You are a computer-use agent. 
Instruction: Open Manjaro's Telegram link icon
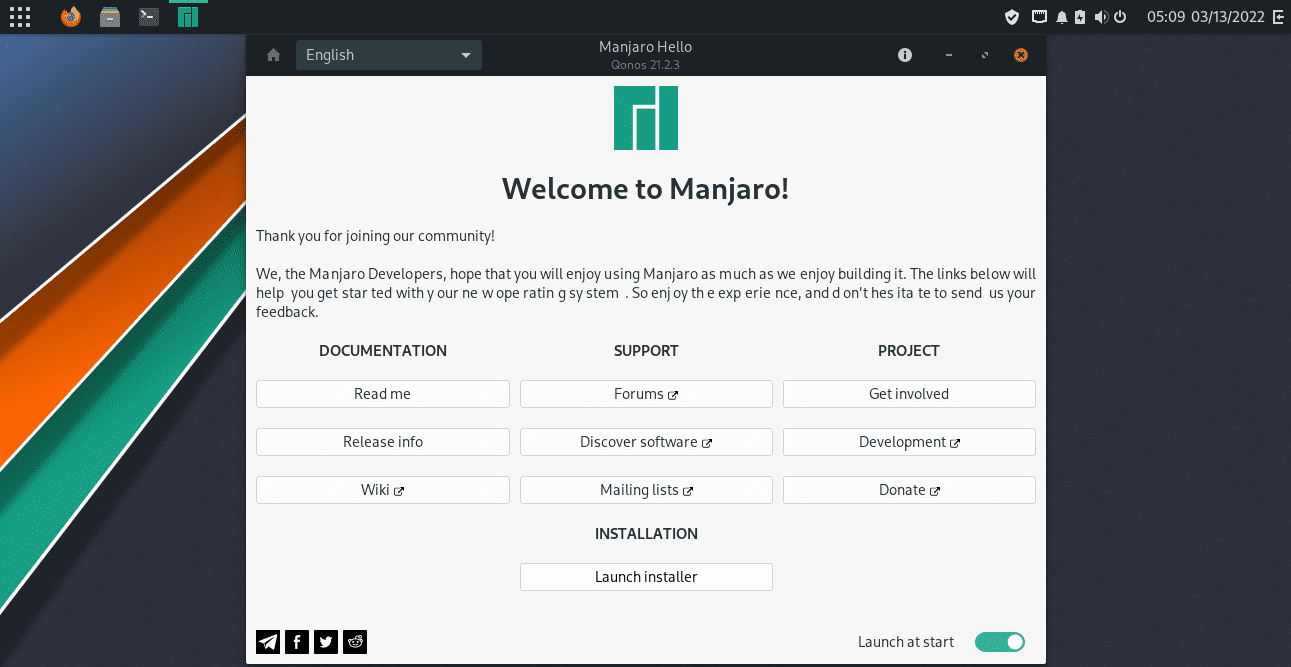(268, 642)
